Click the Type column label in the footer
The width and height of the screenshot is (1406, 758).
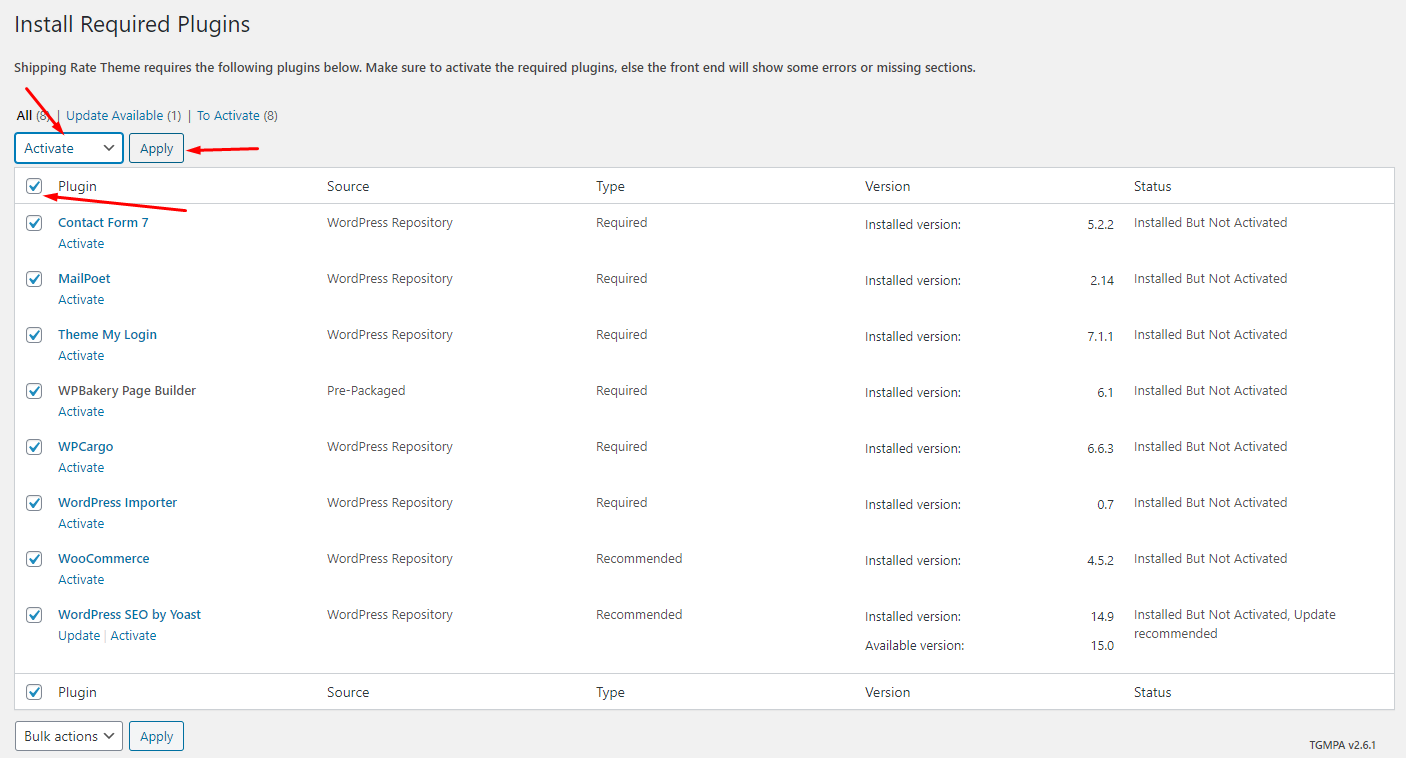(x=610, y=692)
